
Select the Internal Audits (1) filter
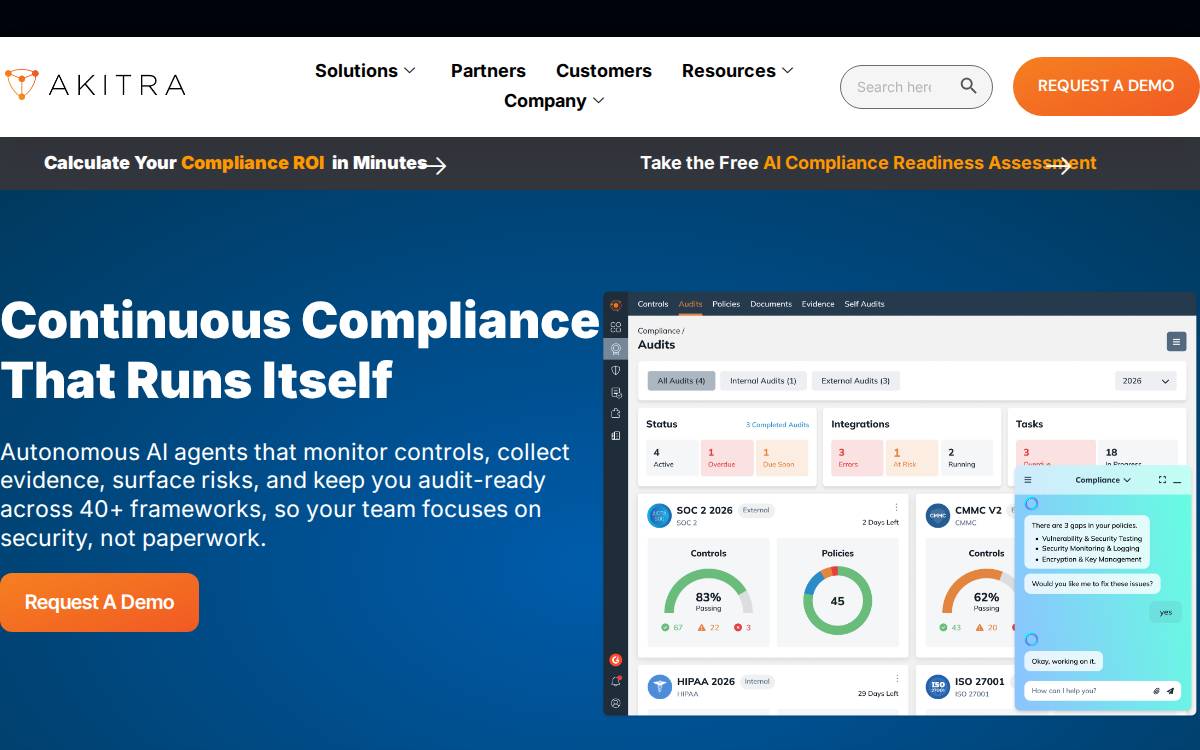coord(763,381)
